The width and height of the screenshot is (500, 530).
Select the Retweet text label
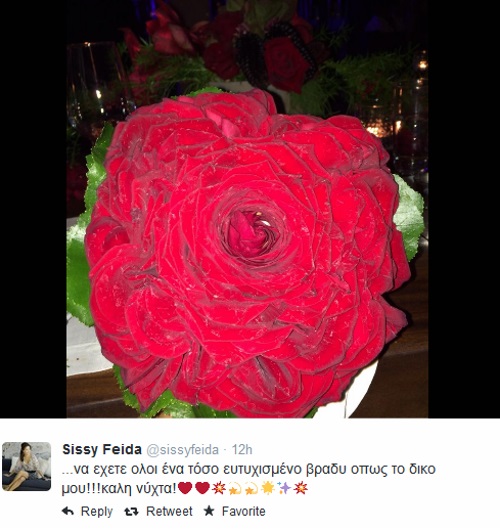(169, 511)
